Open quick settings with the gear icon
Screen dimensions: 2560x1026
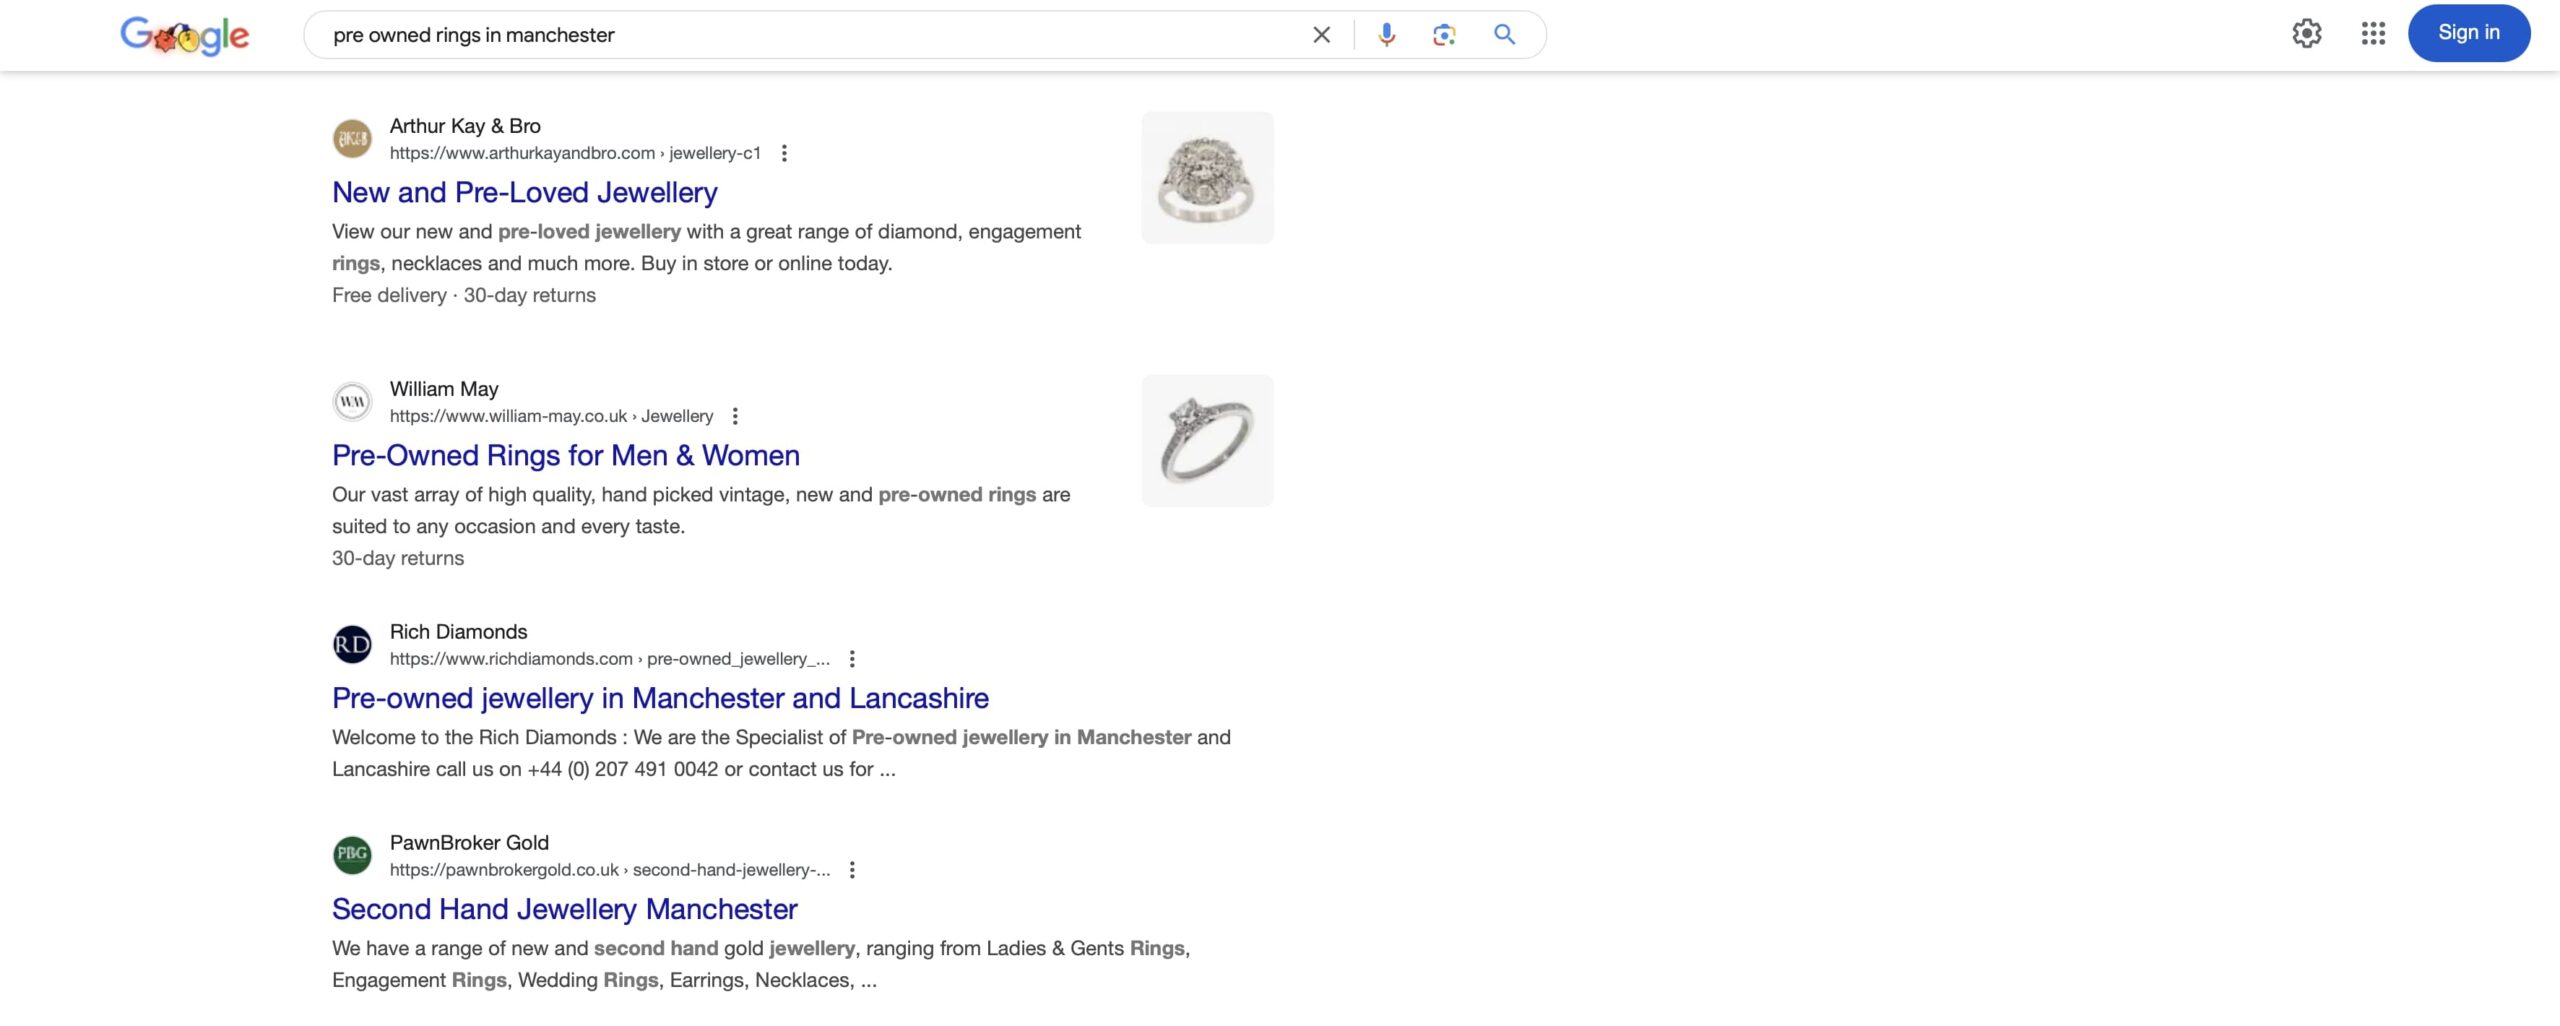pyautogui.click(x=2307, y=33)
